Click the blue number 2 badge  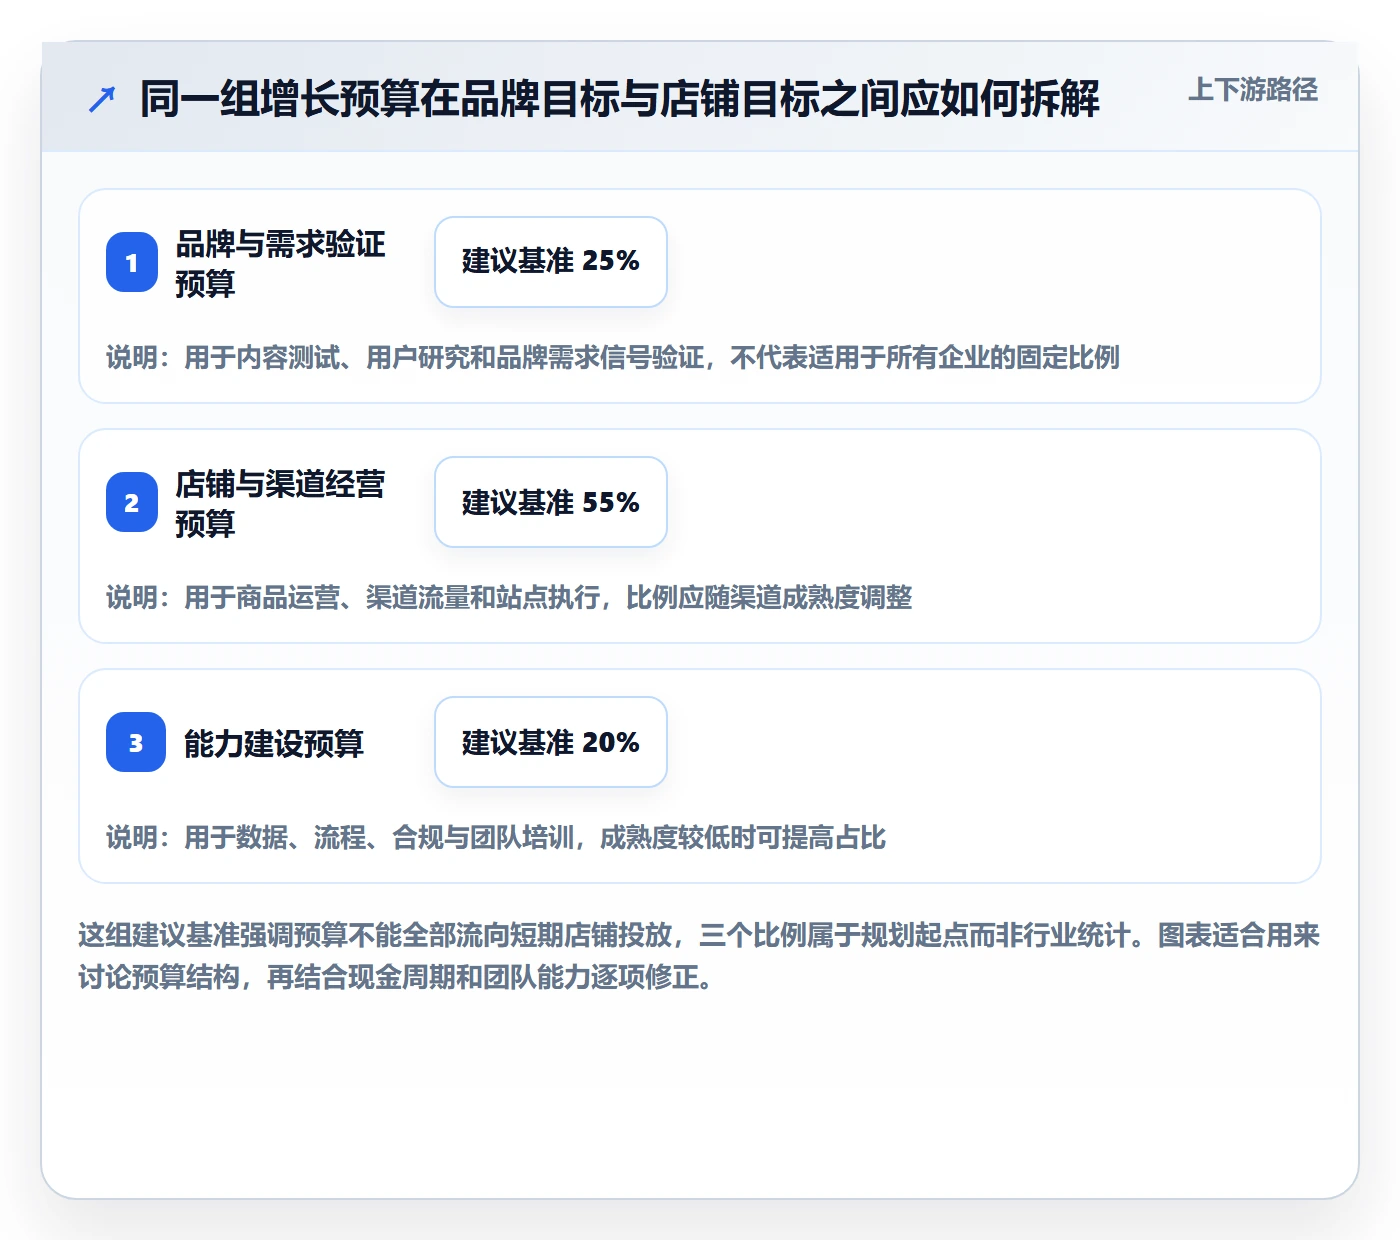pyautogui.click(x=132, y=502)
